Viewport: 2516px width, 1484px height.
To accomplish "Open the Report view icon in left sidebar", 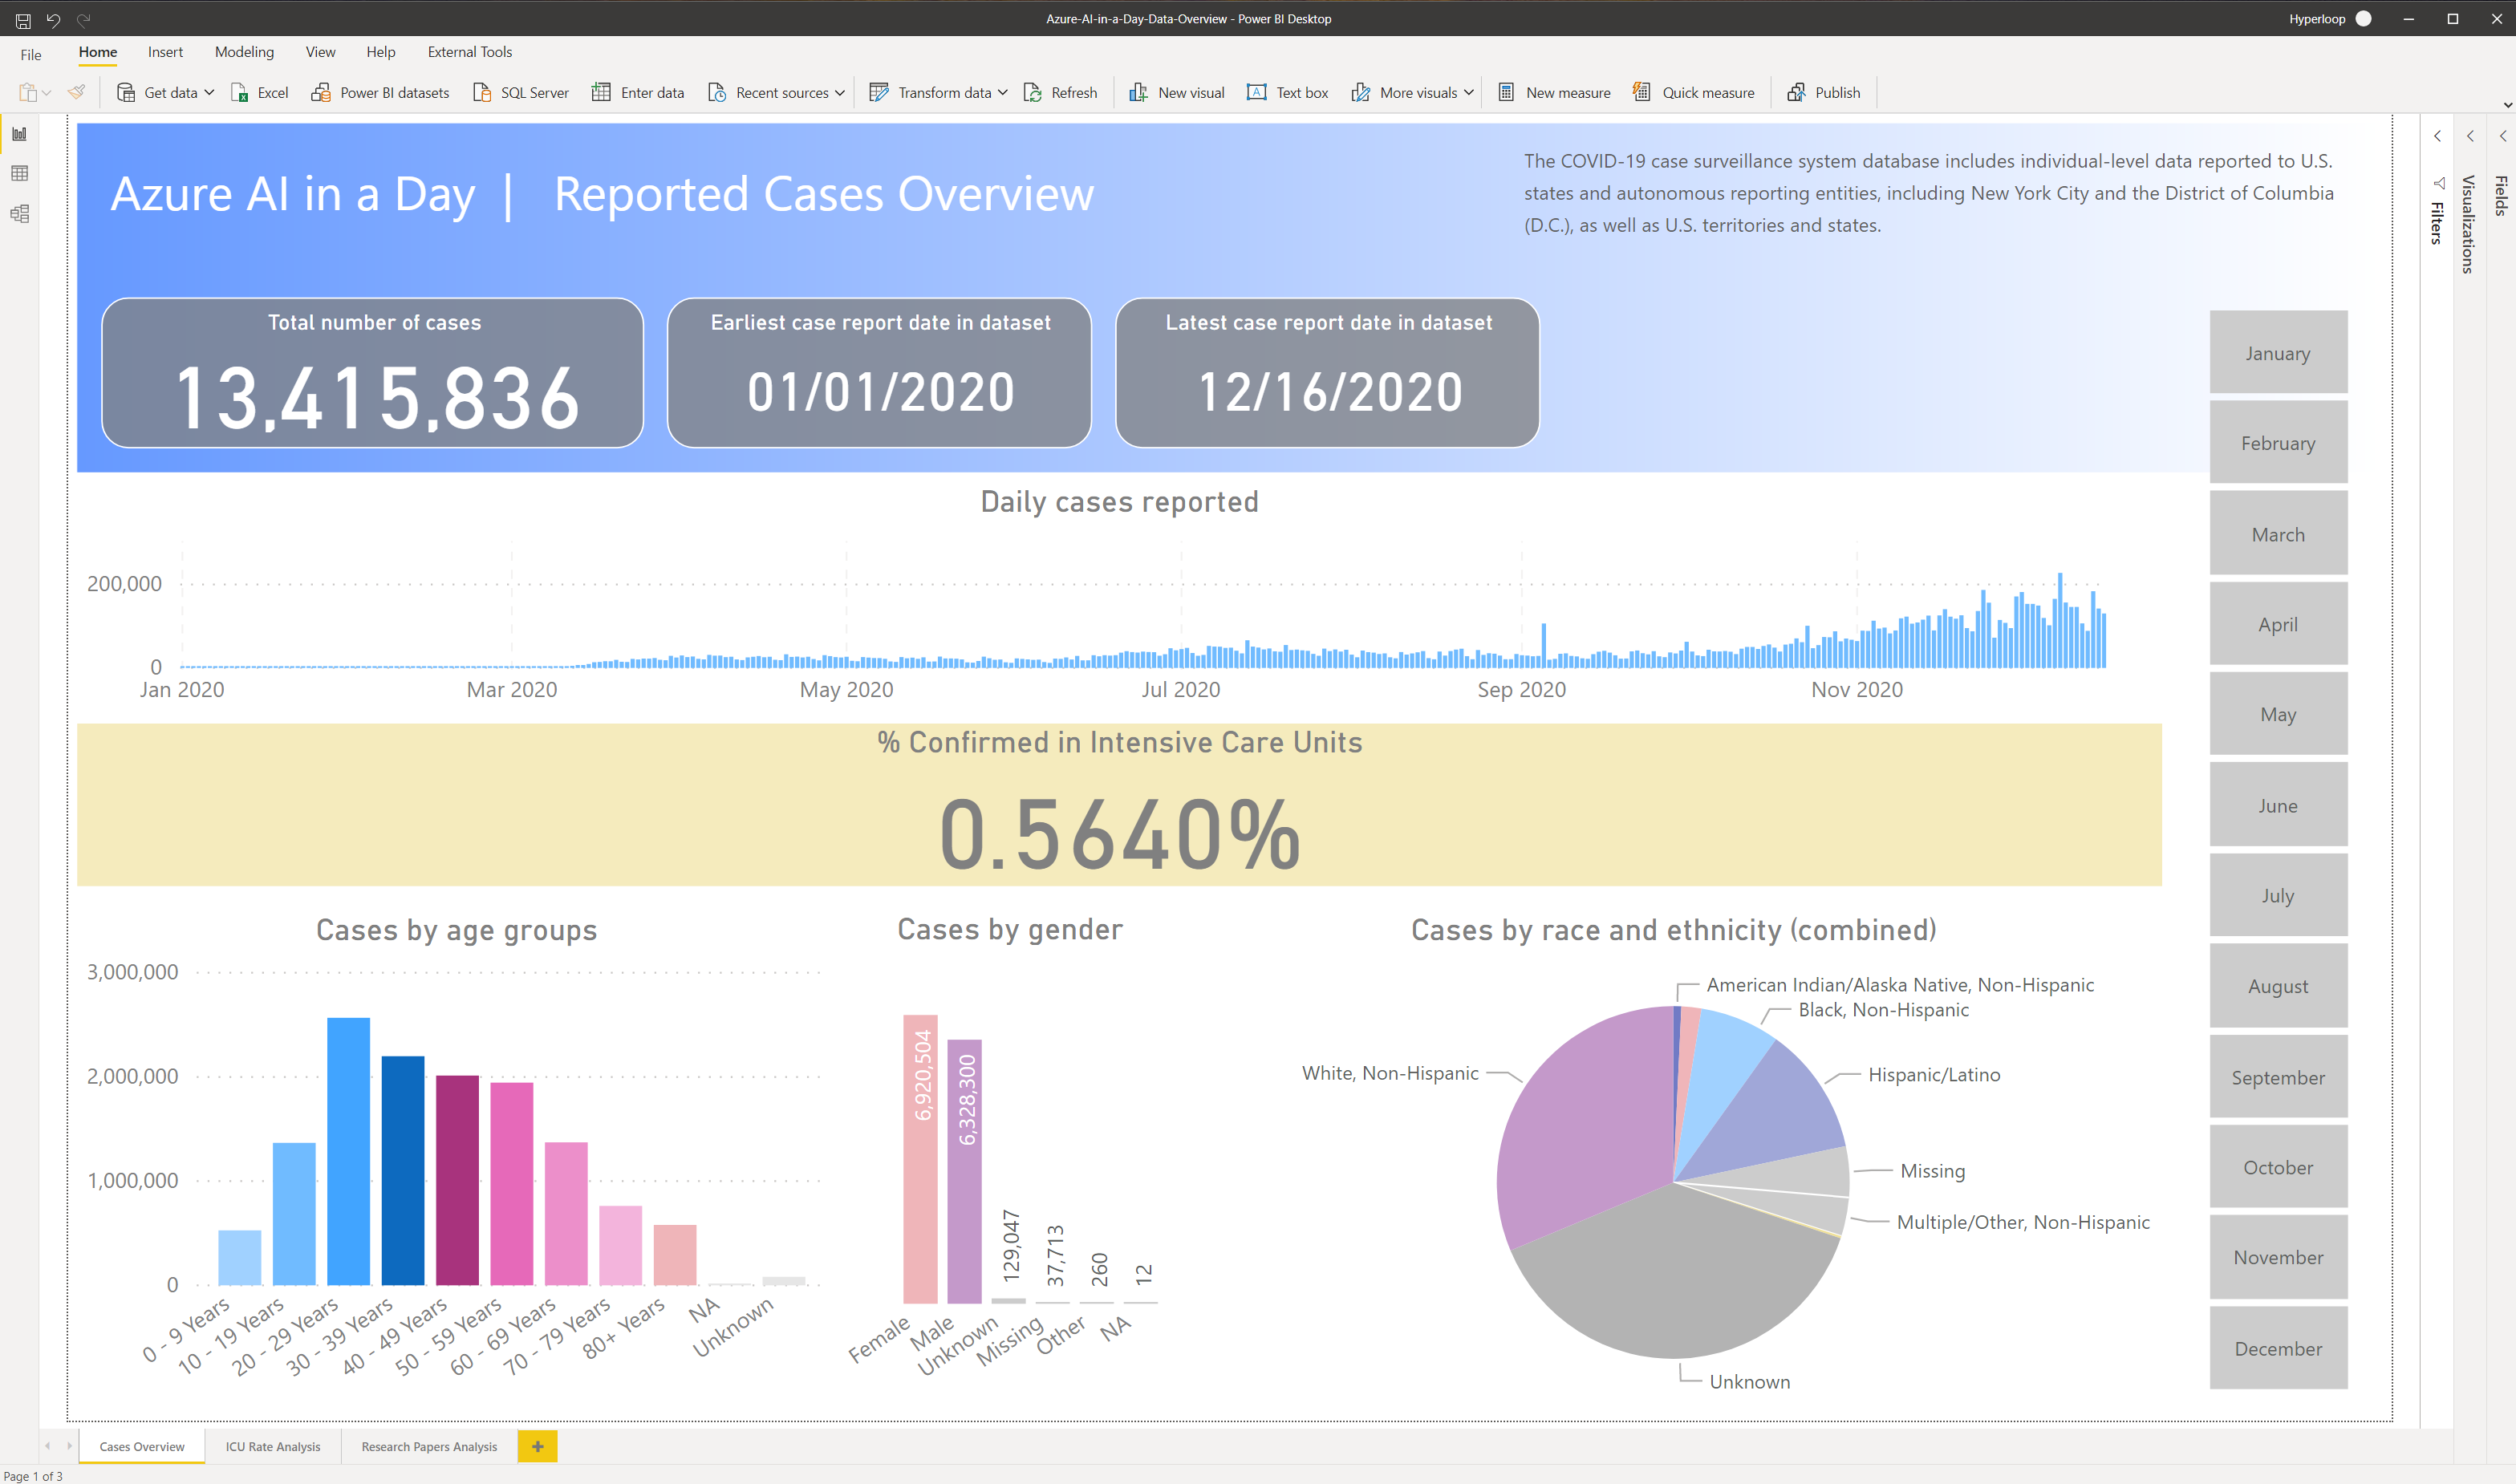I will (19, 134).
